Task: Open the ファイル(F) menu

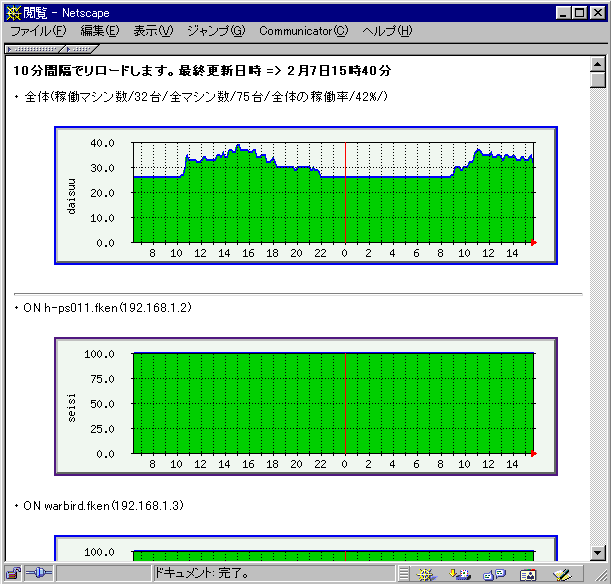Action: tap(38, 31)
